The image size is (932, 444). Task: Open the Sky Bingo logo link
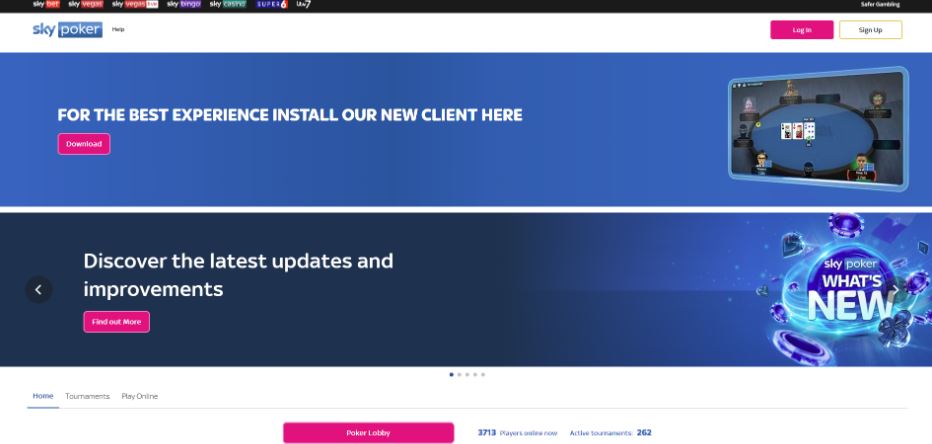pyautogui.click(x=184, y=4)
